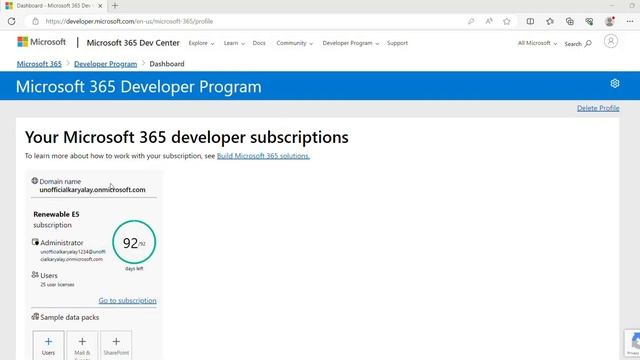Add the SharePoint sample data pack

pyautogui.click(x=116, y=345)
